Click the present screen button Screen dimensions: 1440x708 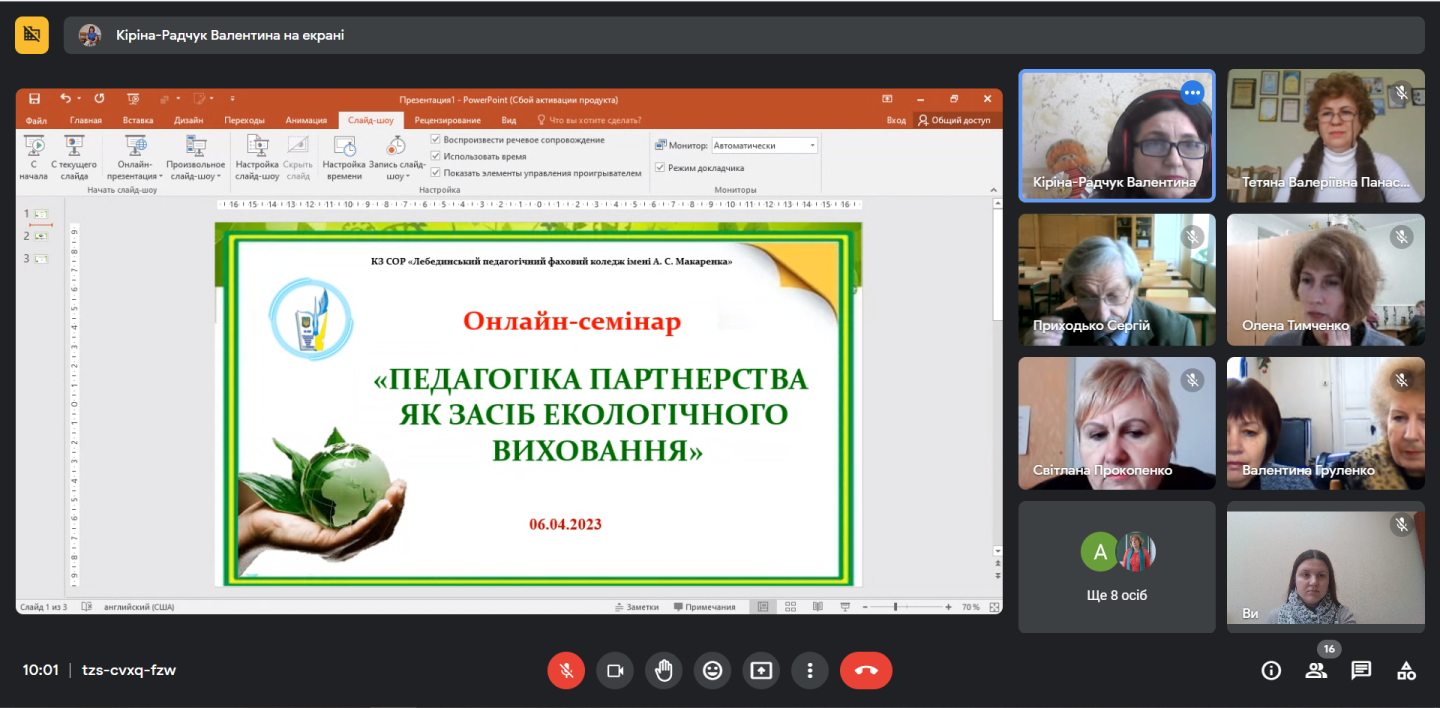click(761, 670)
